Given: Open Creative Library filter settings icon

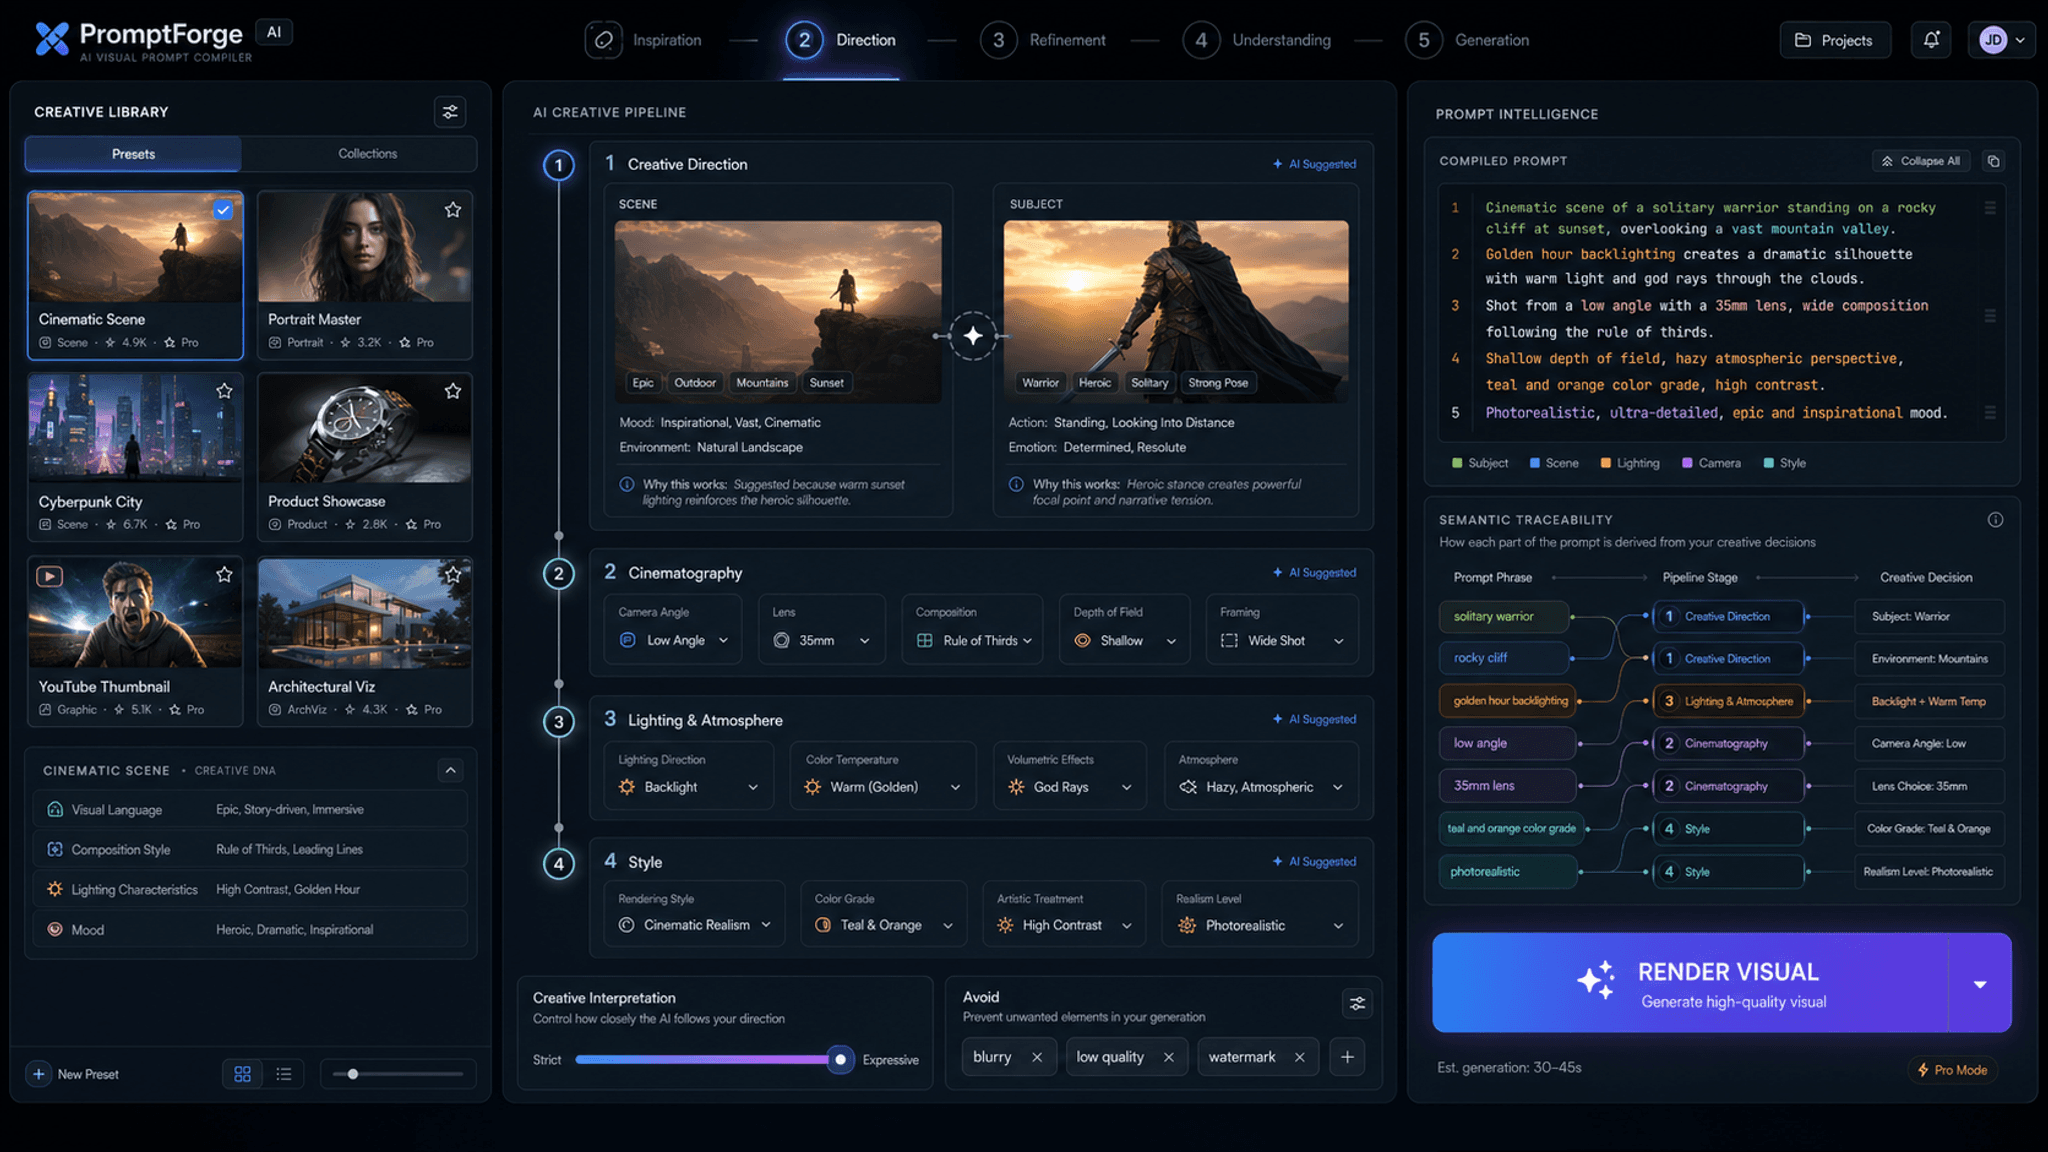Looking at the screenshot, I should point(450,112).
